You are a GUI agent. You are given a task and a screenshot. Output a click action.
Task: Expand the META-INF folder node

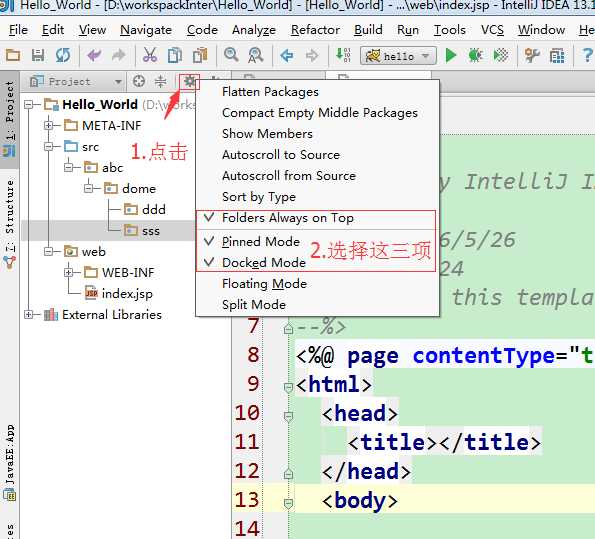pyautogui.click(x=49, y=125)
